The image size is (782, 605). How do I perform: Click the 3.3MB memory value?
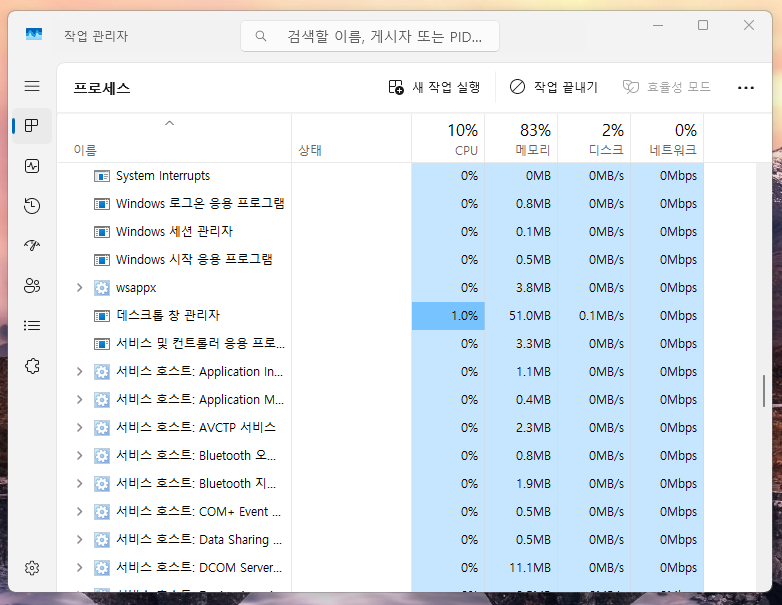coord(533,344)
